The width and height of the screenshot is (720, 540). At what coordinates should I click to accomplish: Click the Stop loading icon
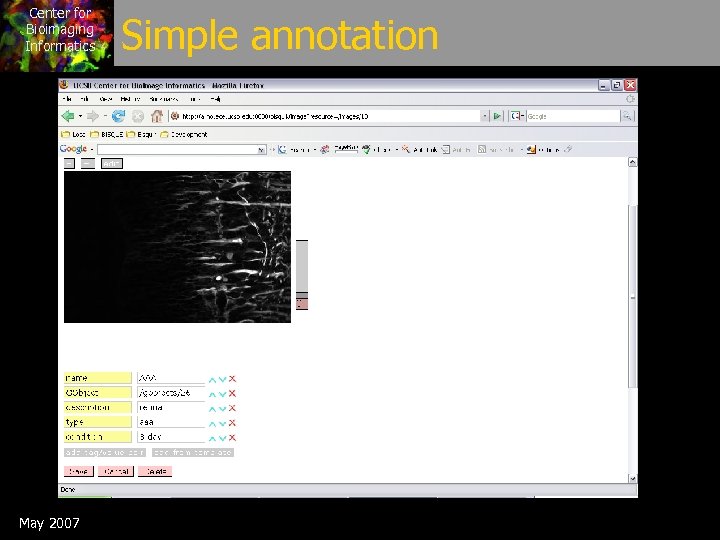[x=138, y=116]
